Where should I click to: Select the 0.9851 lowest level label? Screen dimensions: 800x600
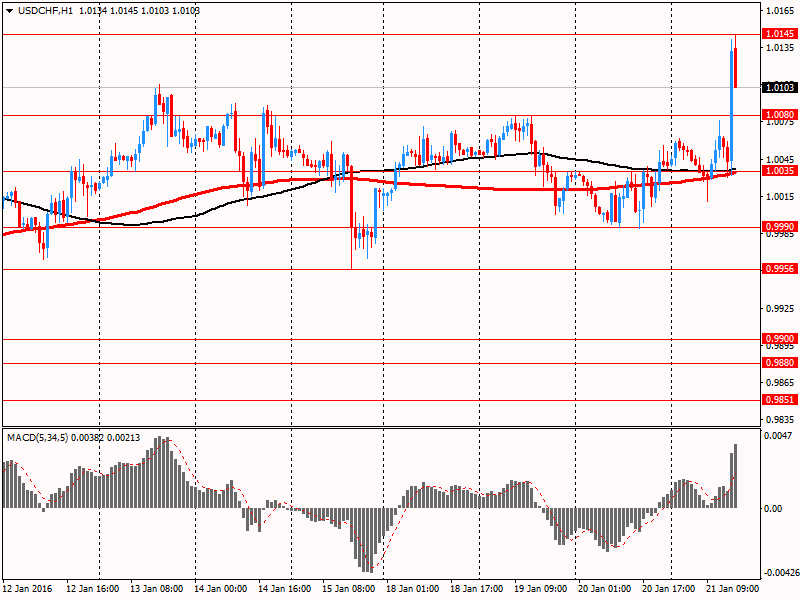click(778, 400)
